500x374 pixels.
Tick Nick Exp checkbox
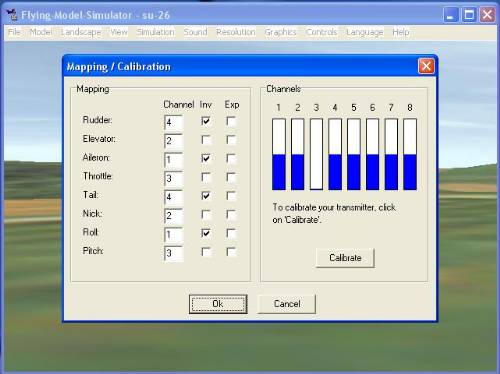(x=231, y=214)
